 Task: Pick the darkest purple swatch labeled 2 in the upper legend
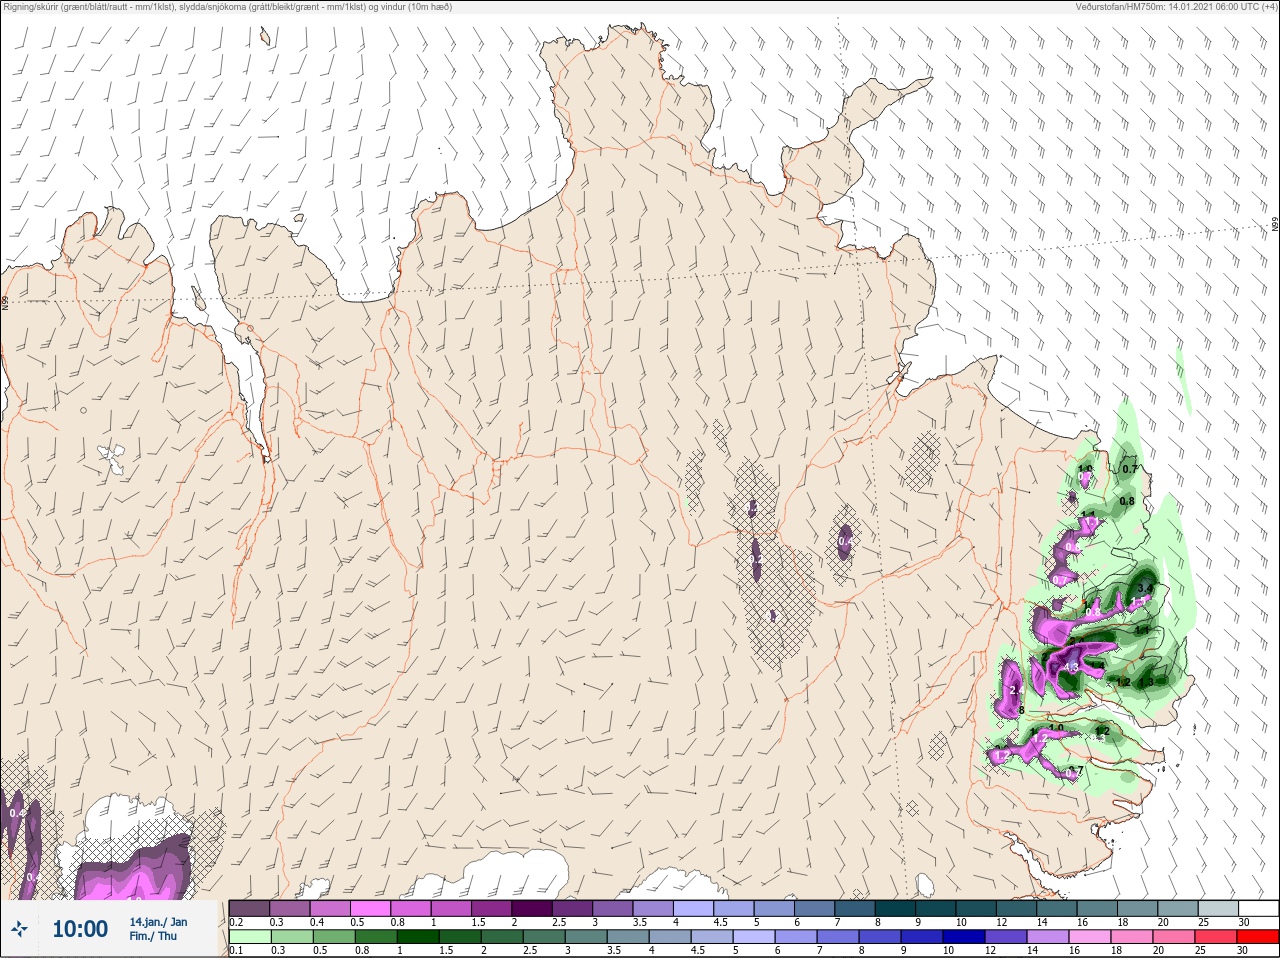point(533,908)
